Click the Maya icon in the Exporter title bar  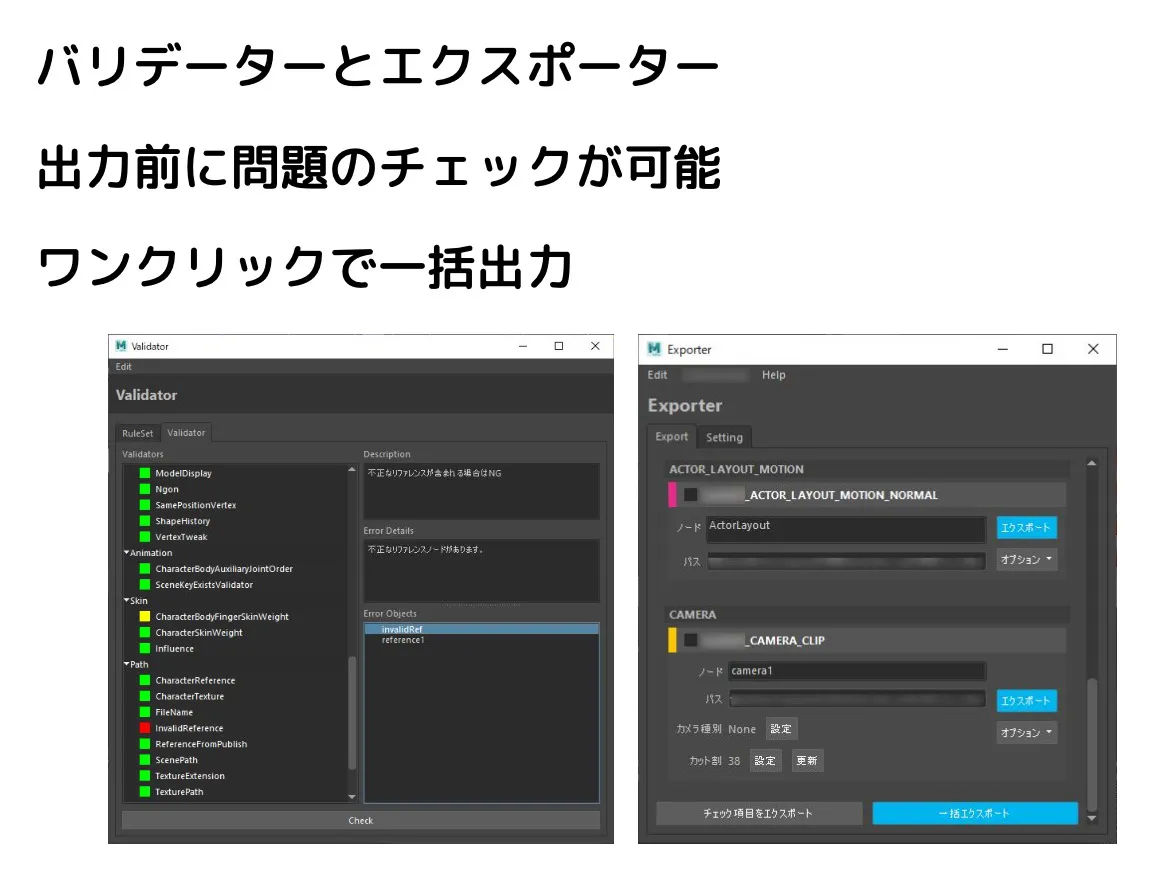[654, 349]
